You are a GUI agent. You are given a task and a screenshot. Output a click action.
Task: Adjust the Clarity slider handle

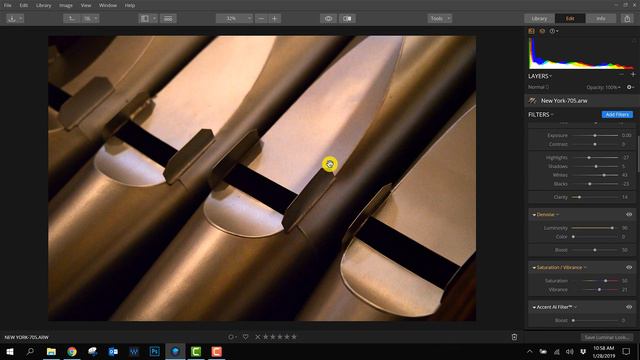pyautogui.click(x=579, y=197)
